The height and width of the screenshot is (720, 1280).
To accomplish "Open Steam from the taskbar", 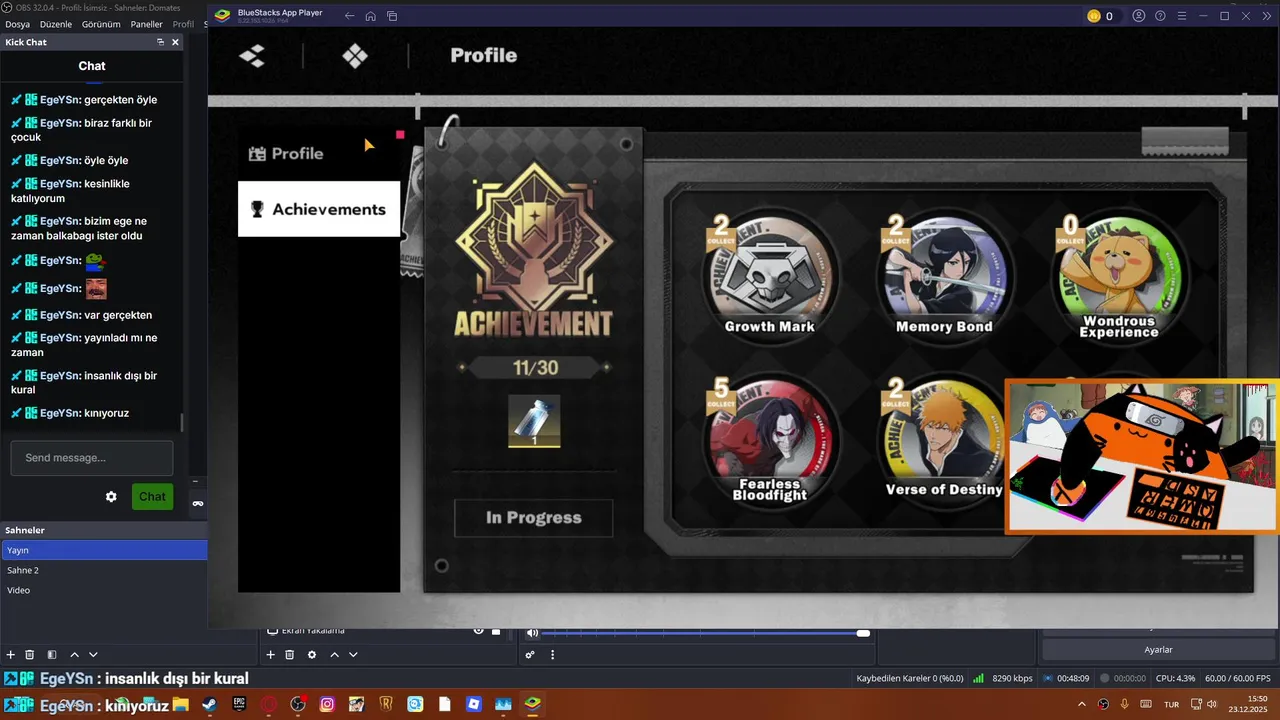I will [209, 704].
